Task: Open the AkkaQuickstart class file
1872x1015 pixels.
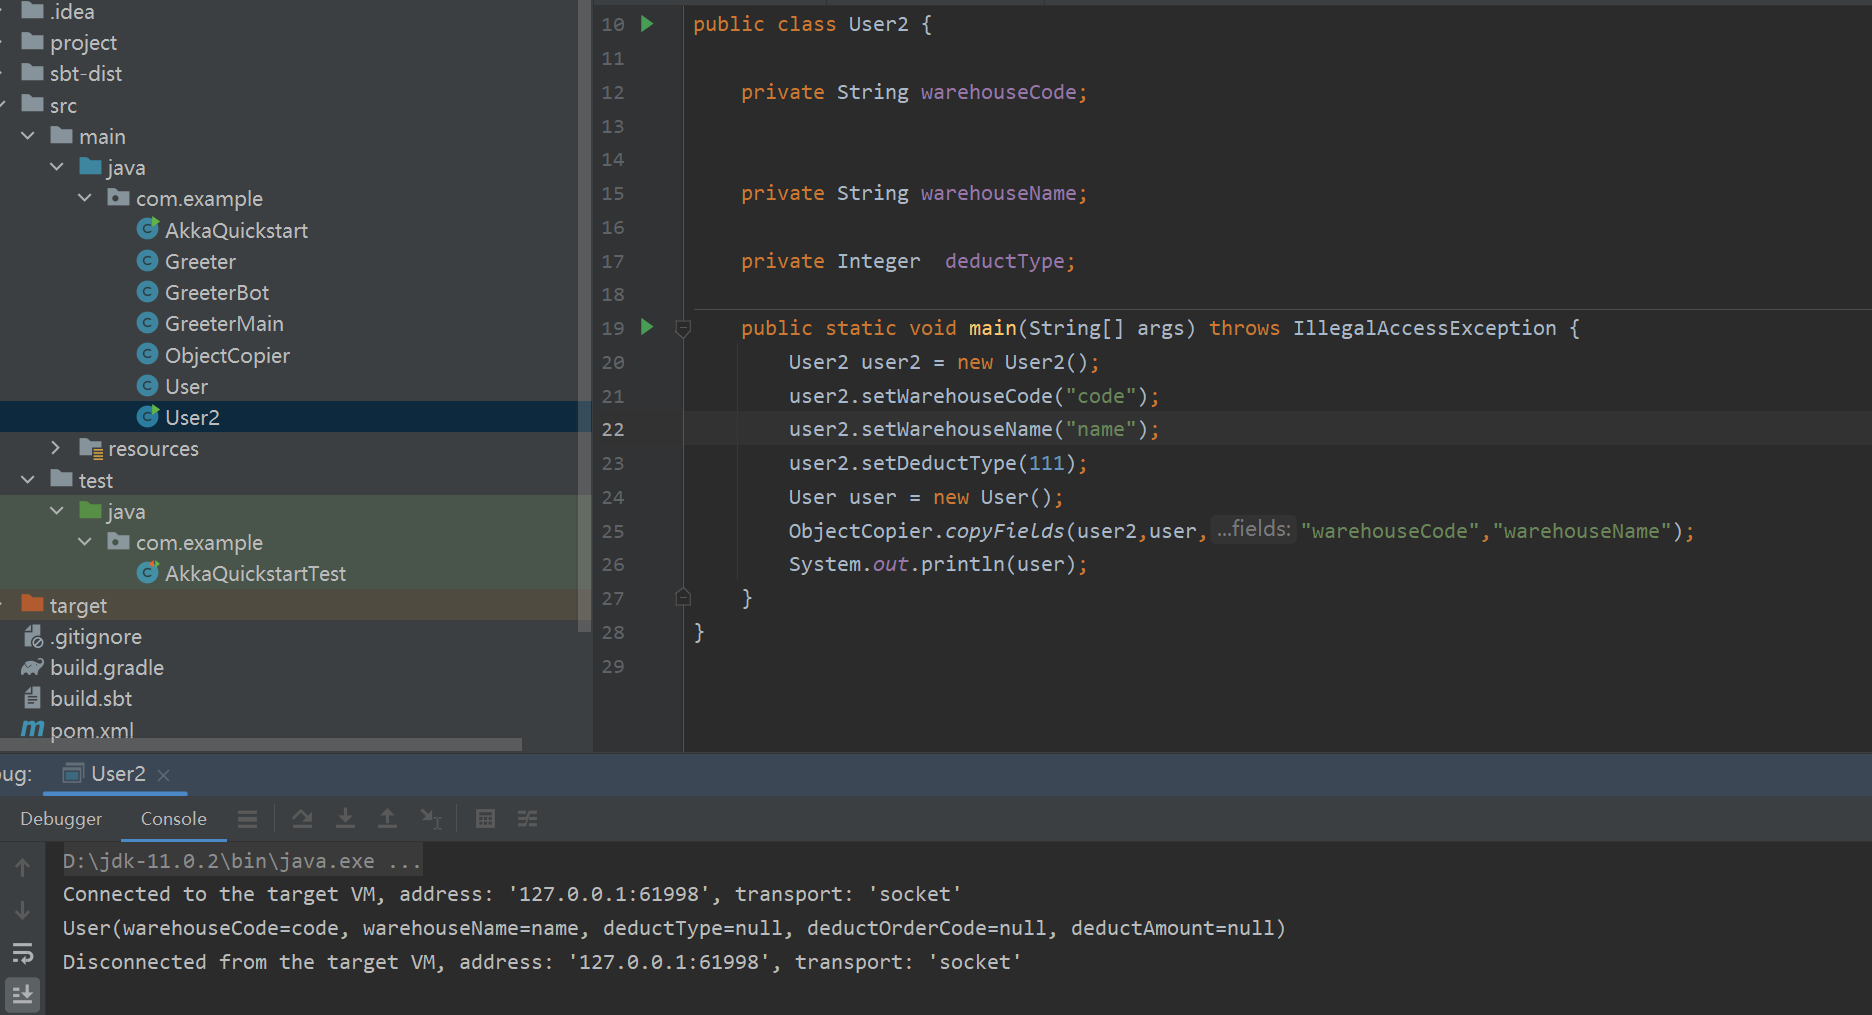Action: (x=222, y=230)
